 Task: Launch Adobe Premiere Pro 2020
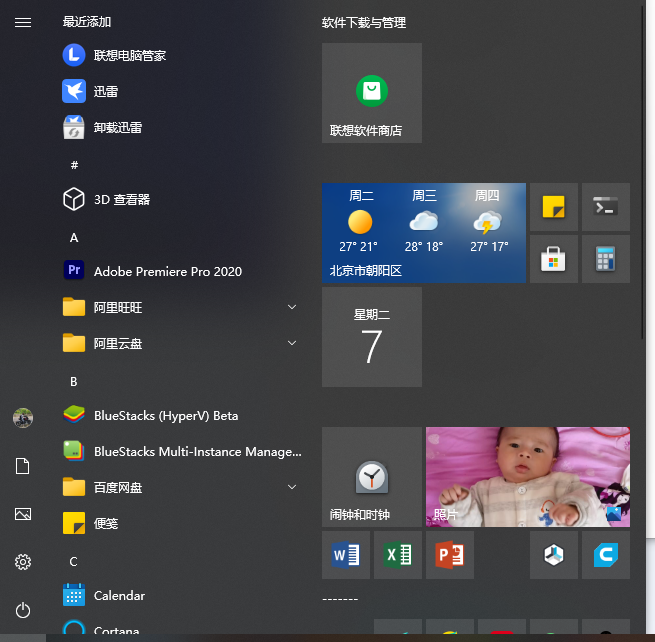pyautogui.click(x=182, y=271)
